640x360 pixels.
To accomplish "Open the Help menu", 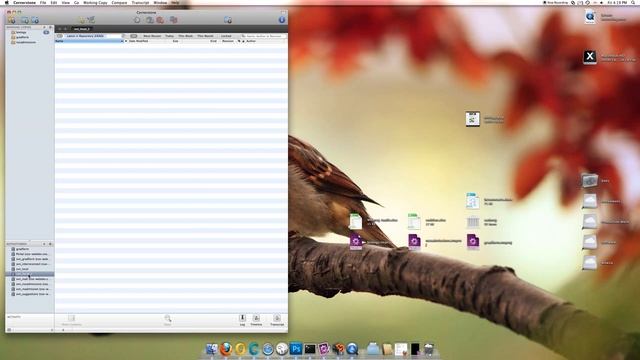I will (x=175, y=2).
